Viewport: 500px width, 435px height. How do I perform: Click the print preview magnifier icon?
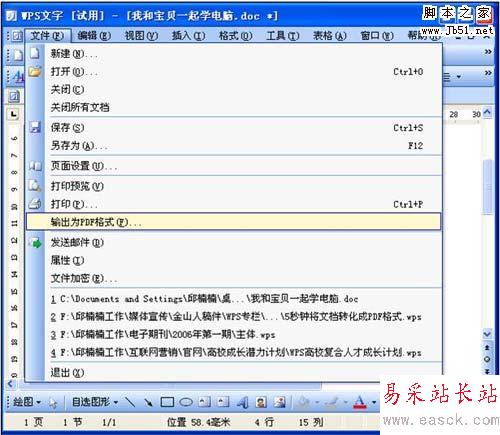click(35, 186)
